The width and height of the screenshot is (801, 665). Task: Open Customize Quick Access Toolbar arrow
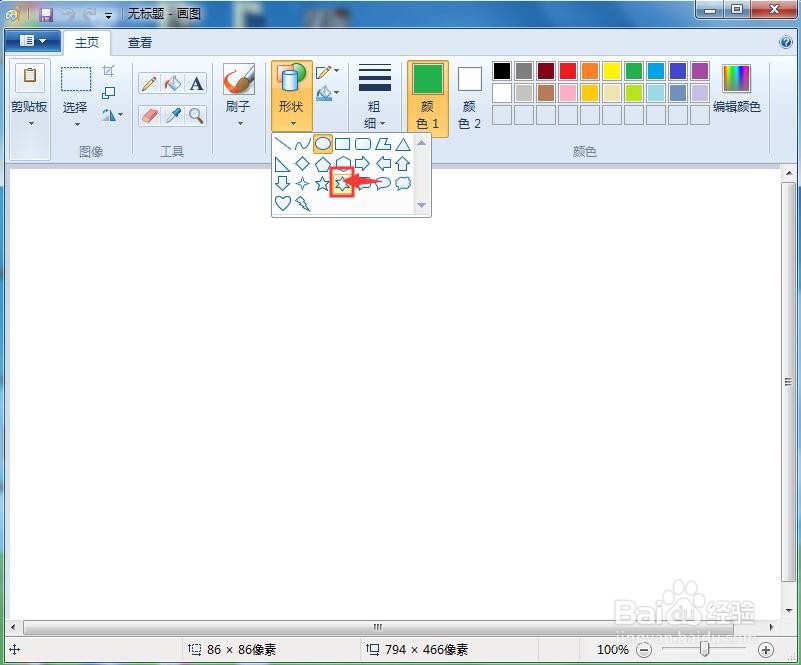click(x=108, y=16)
